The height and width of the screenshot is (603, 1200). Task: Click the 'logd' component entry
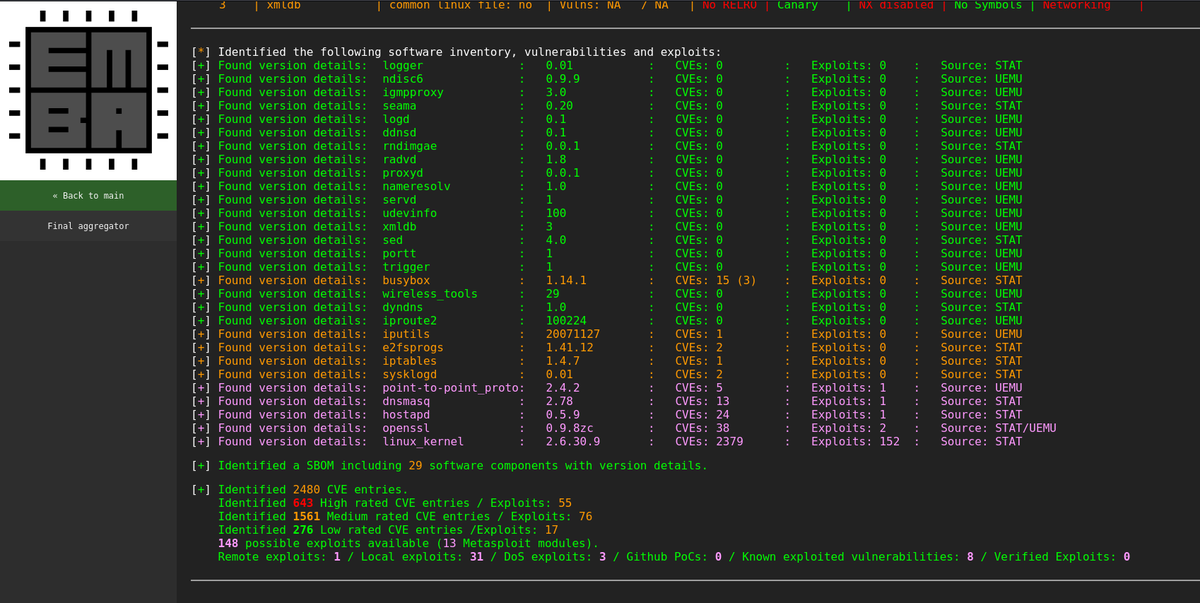point(396,119)
